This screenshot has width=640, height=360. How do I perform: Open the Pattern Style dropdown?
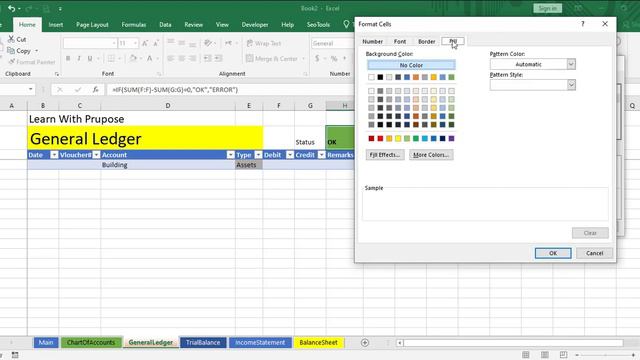571,84
